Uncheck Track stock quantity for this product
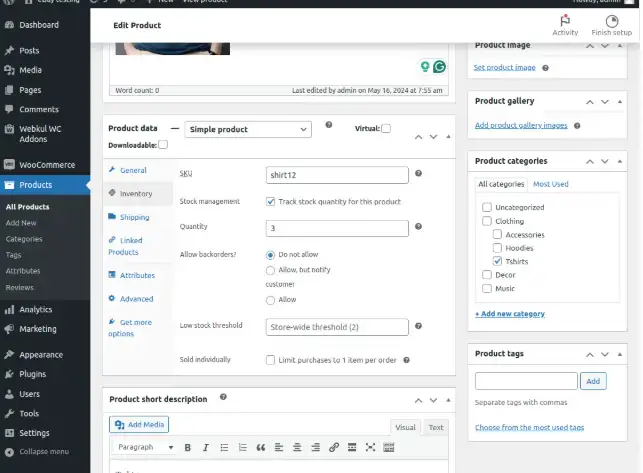The image size is (643, 473). click(271, 201)
